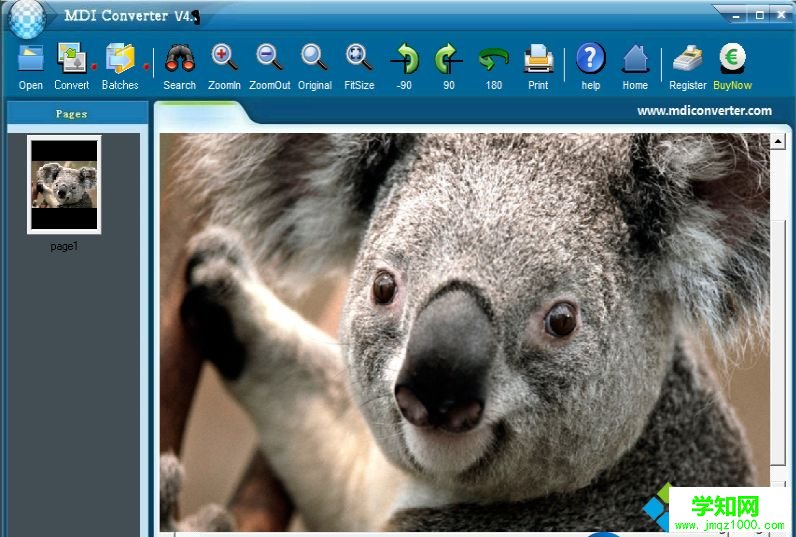Print the document with Print icon
The height and width of the screenshot is (537, 796).
click(x=538, y=58)
